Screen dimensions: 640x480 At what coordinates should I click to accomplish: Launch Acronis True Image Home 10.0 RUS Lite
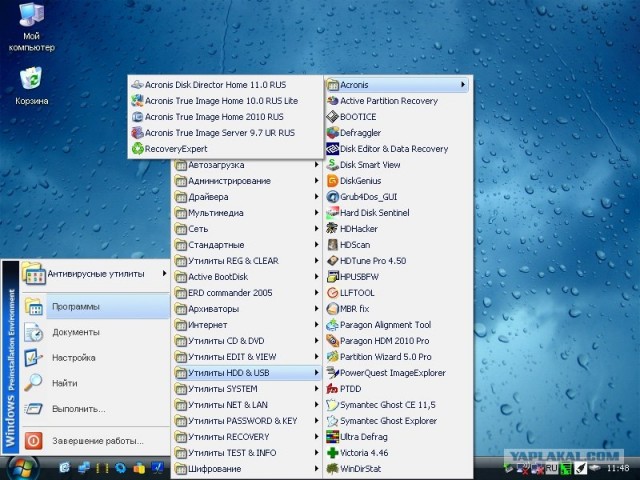225,101
